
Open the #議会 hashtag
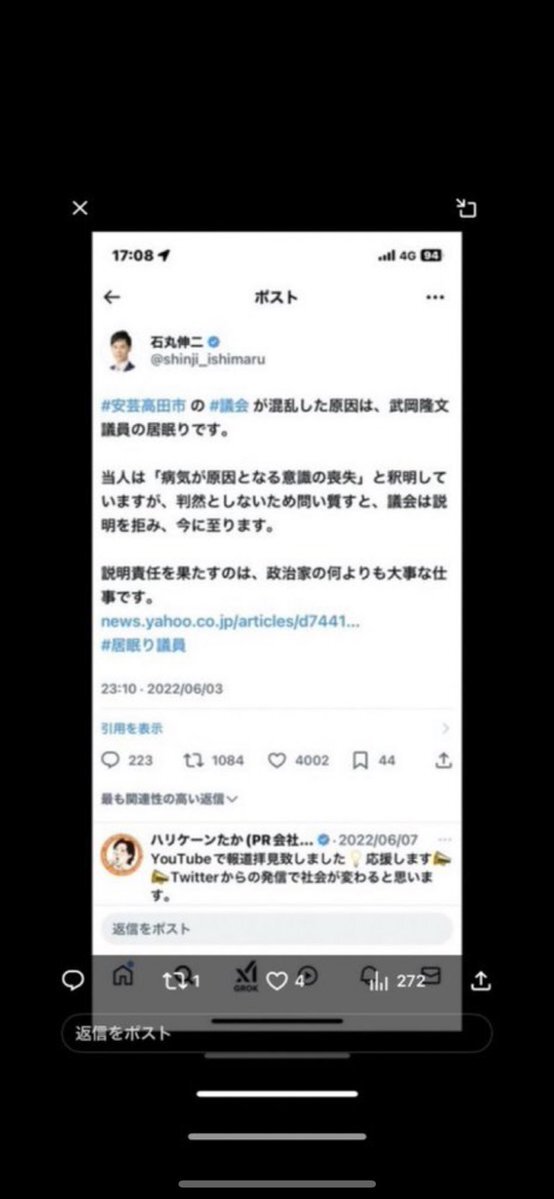(x=229, y=406)
